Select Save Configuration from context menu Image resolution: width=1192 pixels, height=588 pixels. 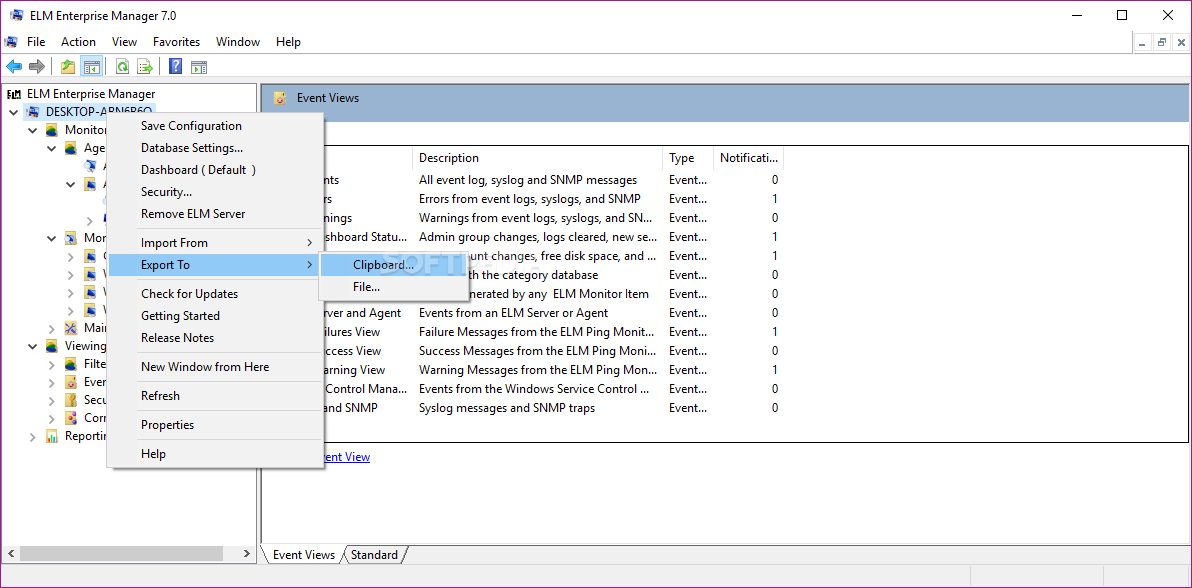click(214, 126)
